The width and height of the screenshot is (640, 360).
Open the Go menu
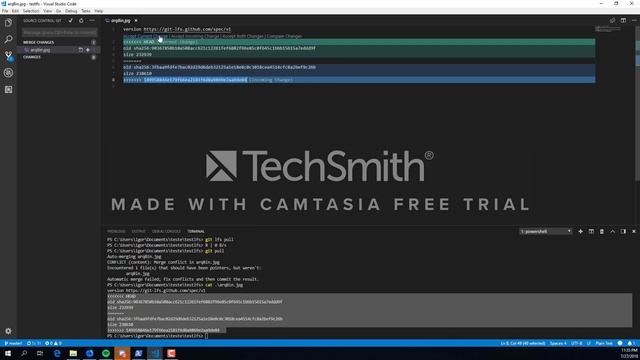(x=58, y=11)
